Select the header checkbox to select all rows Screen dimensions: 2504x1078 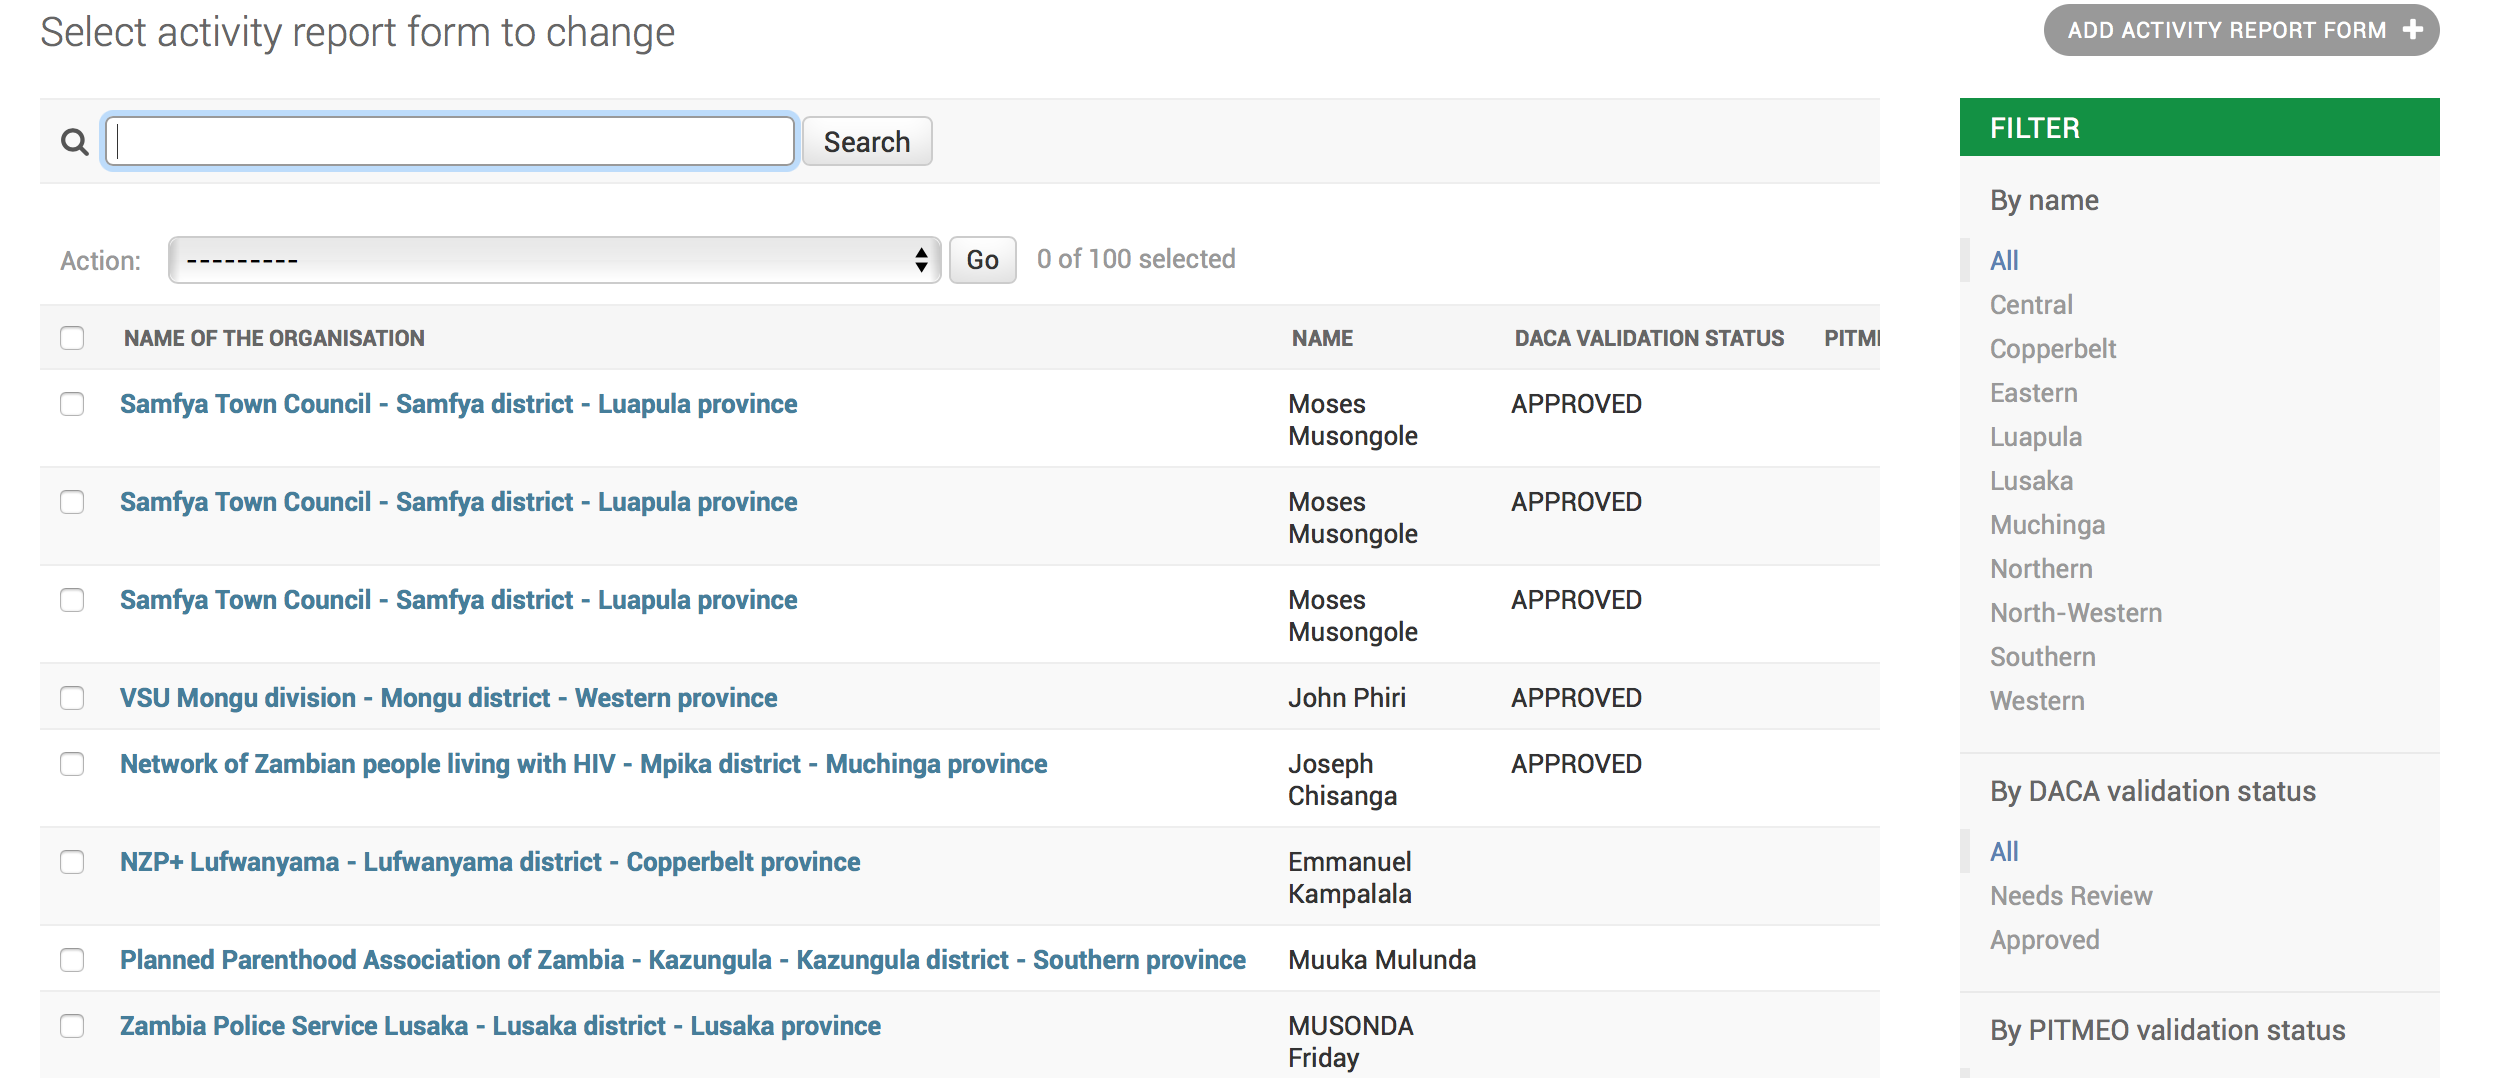pyautogui.click(x=71, y=339)
